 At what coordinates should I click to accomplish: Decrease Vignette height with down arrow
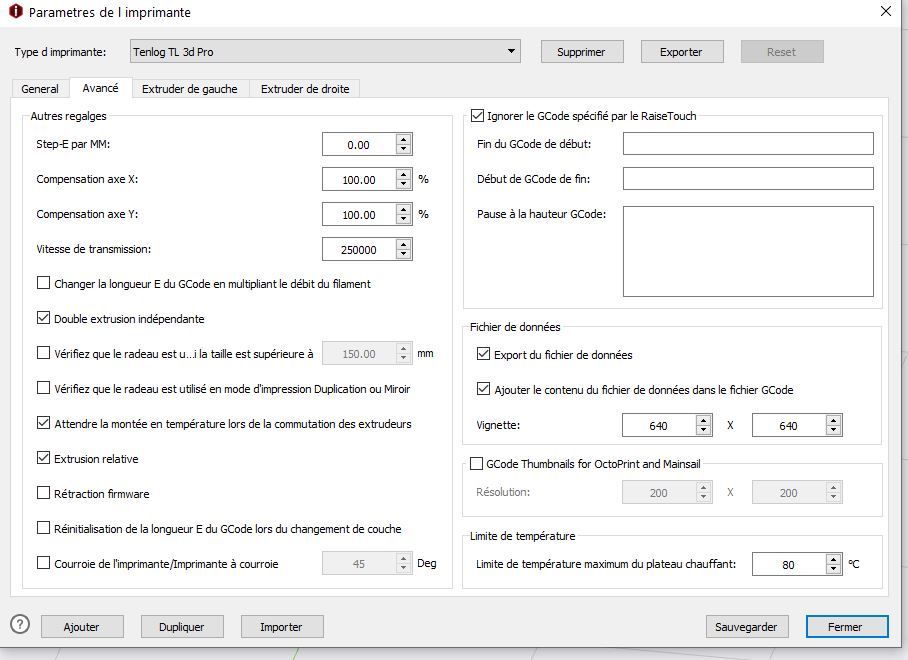(833, 431)
